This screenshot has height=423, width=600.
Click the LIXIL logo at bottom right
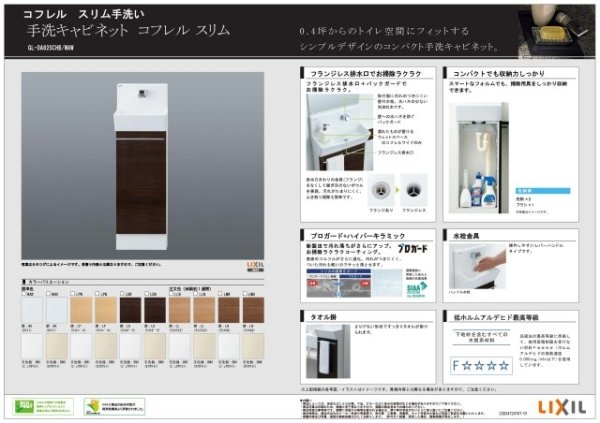pos(562,407)
